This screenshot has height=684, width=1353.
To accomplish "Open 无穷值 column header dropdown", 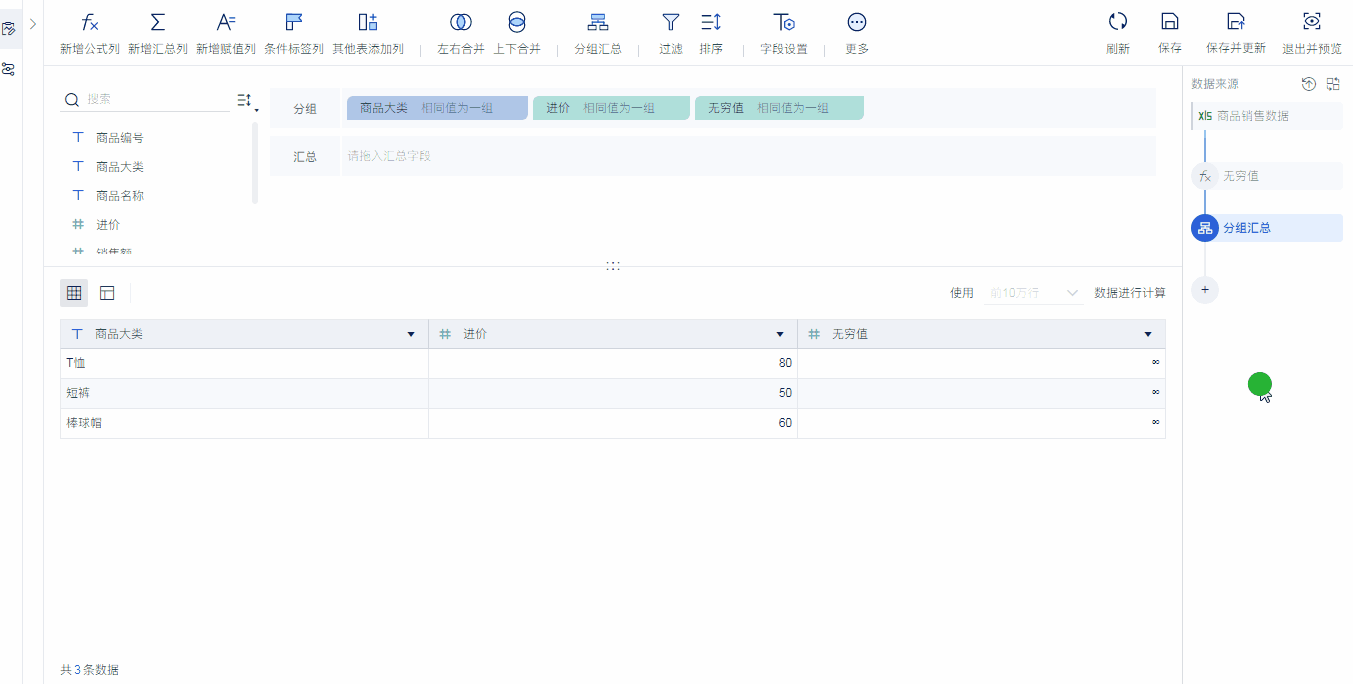I will click(1148, 334).
